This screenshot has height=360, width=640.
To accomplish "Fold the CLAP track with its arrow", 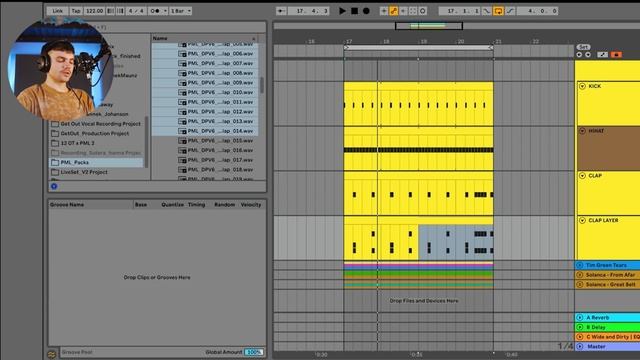I will (x=582, y=176).
